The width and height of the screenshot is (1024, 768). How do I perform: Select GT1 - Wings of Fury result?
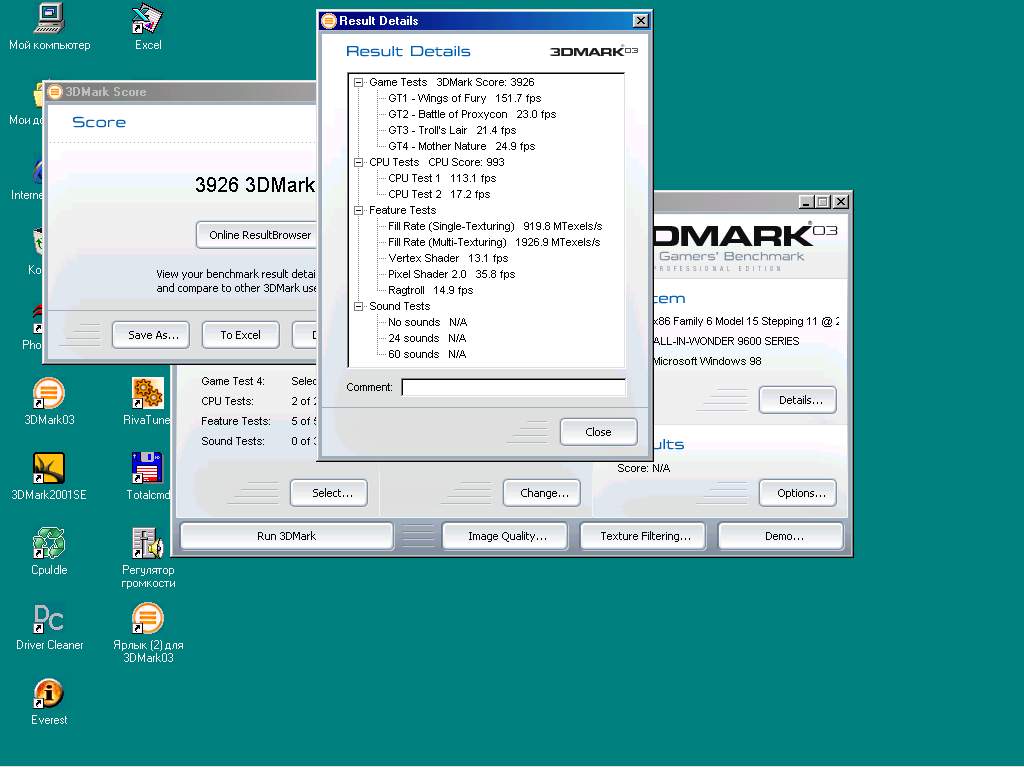pyautogui.click(x=437, y=98)
